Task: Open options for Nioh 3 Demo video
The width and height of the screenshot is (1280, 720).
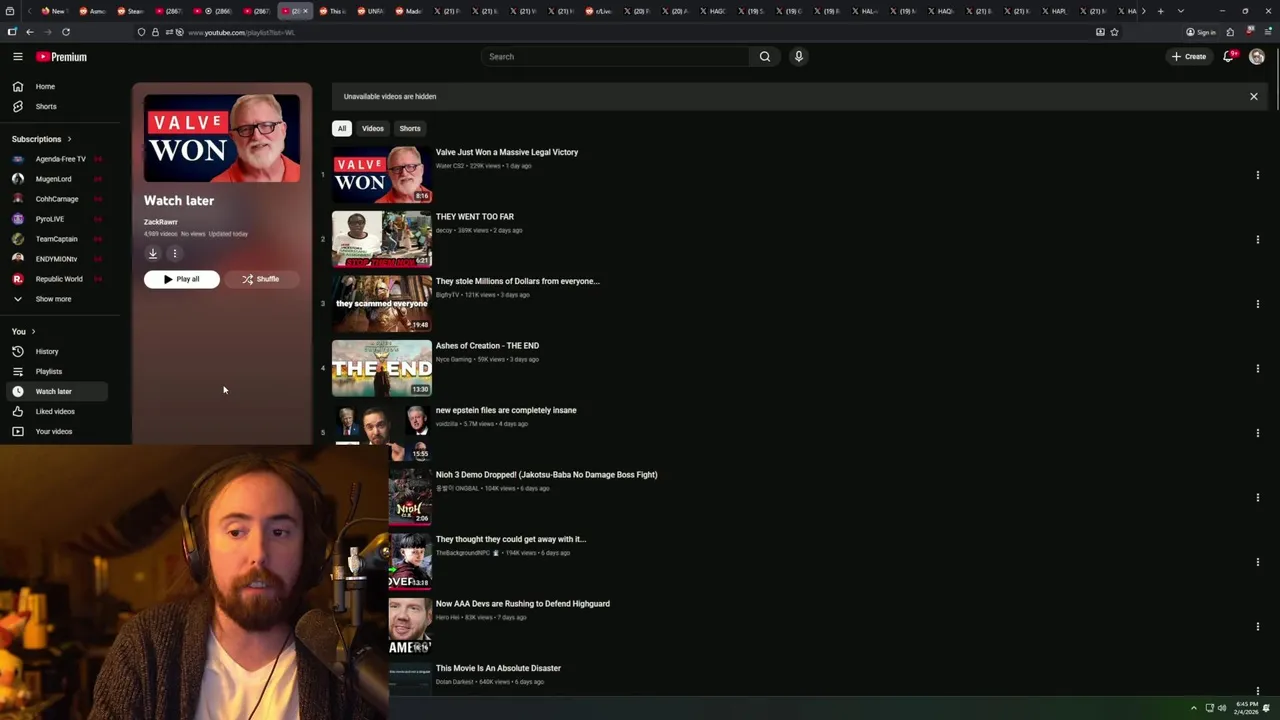Action: click(x=1258, y=498)
